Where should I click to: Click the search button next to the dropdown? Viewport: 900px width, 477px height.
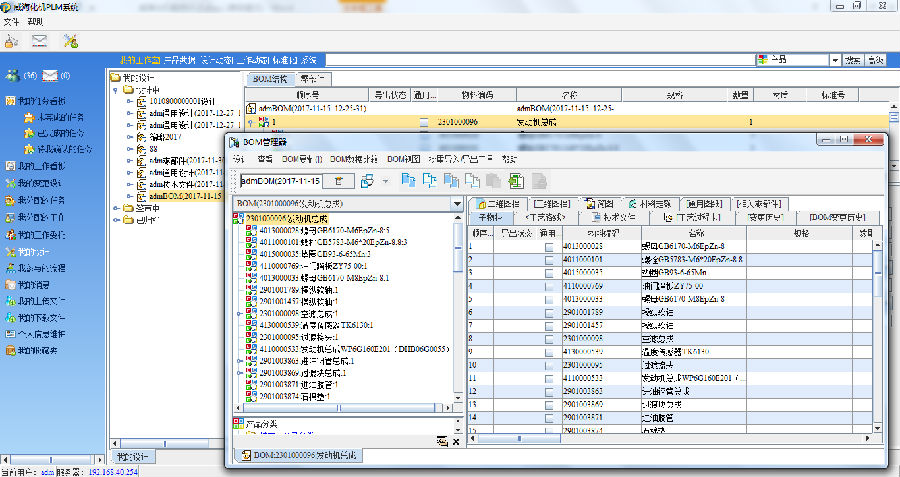[x=853, y=60]
